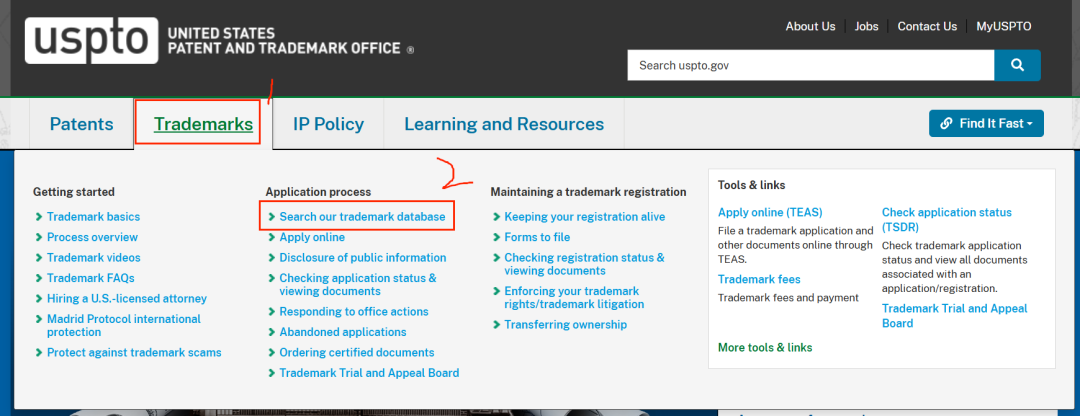Open the Patents menu tab
The width and height of the screenshot is (1080, 416).
[81, 124]
